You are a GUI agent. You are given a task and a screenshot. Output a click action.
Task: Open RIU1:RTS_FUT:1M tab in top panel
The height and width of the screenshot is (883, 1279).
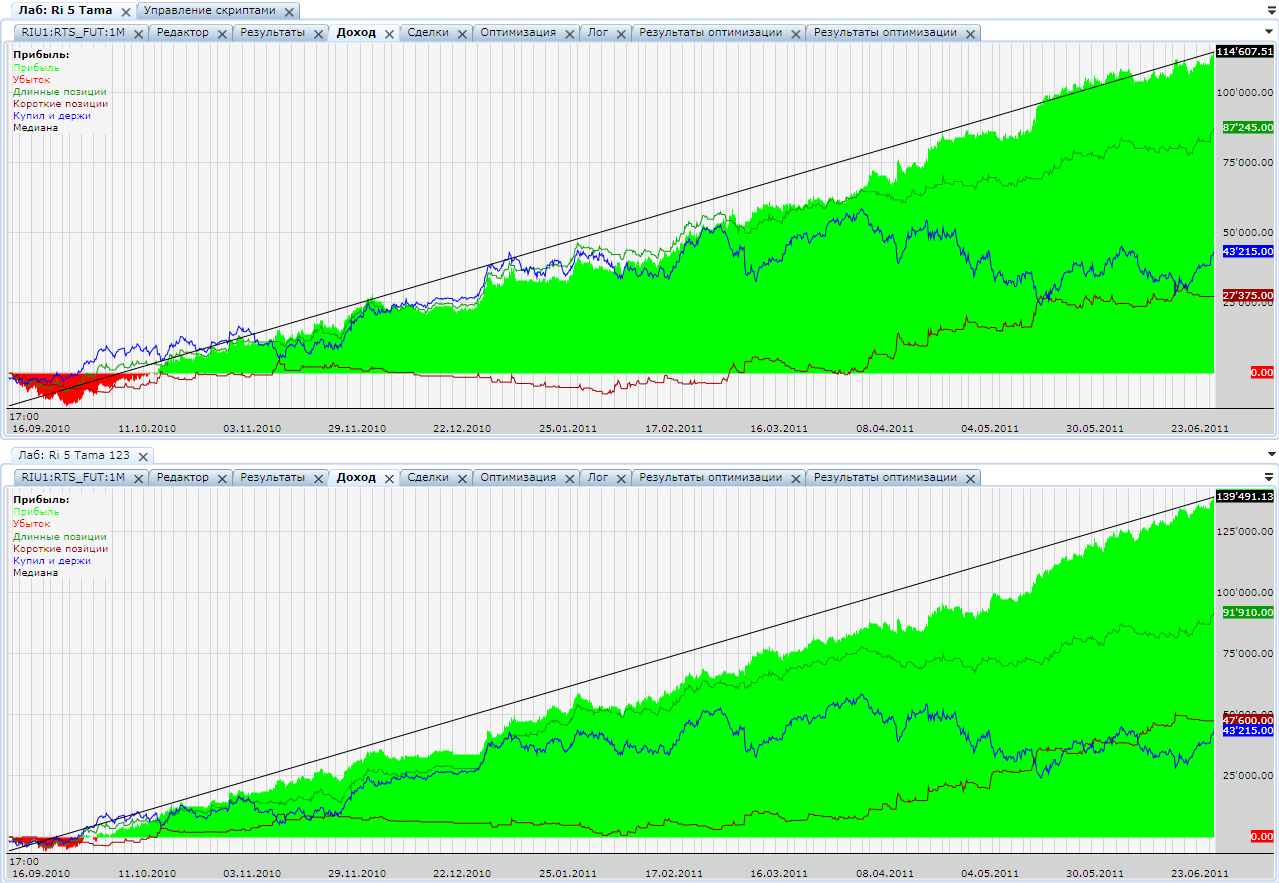pyautogui.click(x=73, y=32)
